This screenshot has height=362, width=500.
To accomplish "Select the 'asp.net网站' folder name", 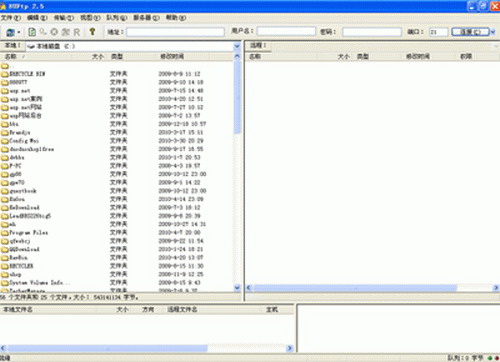I will (x=26, y=107).
